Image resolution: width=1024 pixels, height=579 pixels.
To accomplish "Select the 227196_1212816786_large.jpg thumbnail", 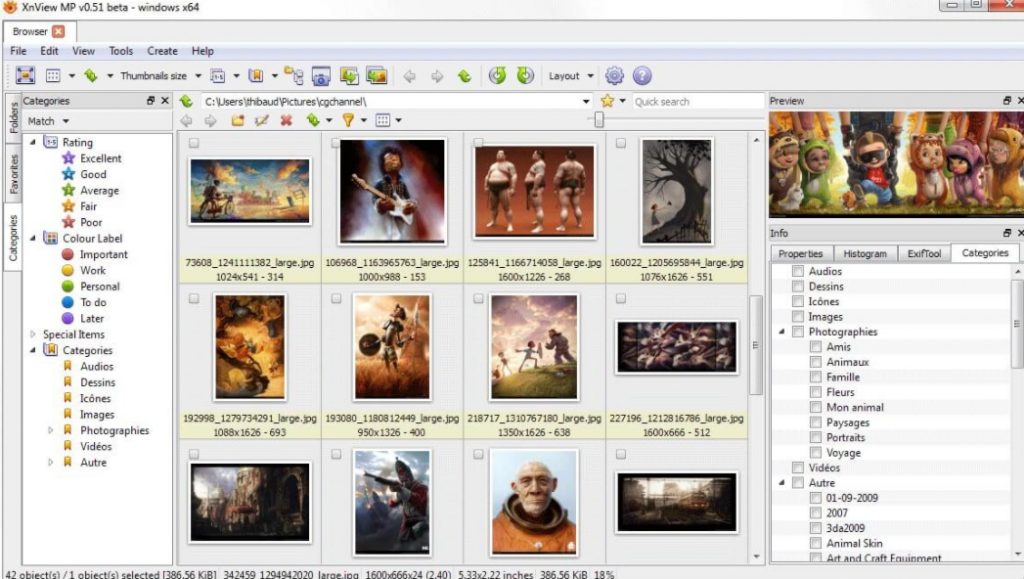I will 677,347.
